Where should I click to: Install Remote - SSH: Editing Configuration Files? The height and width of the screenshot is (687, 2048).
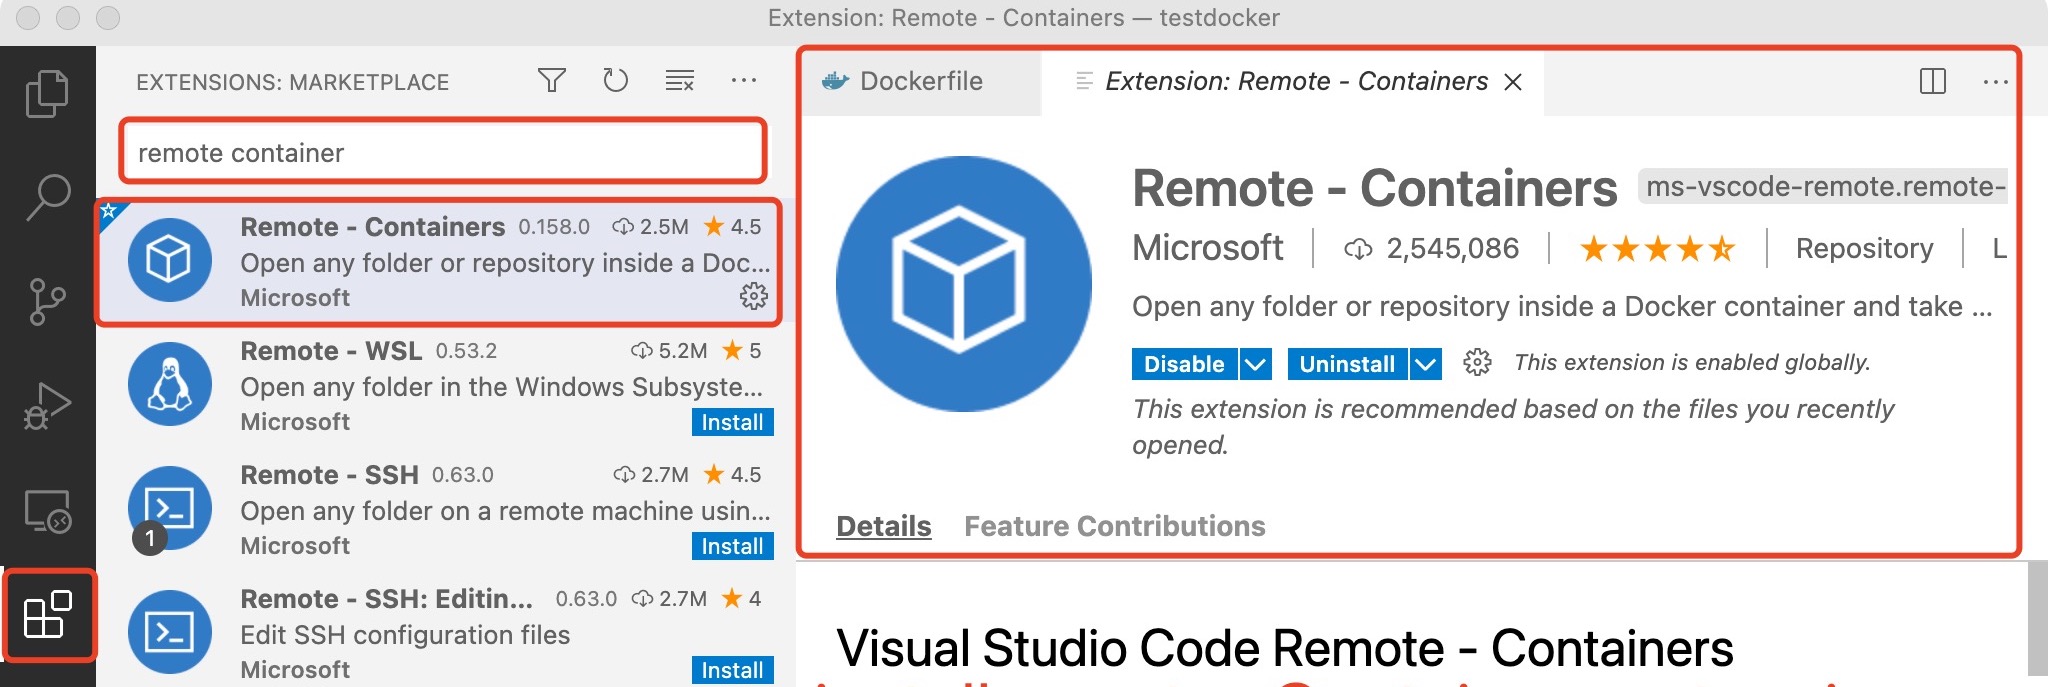coord(732,670)
